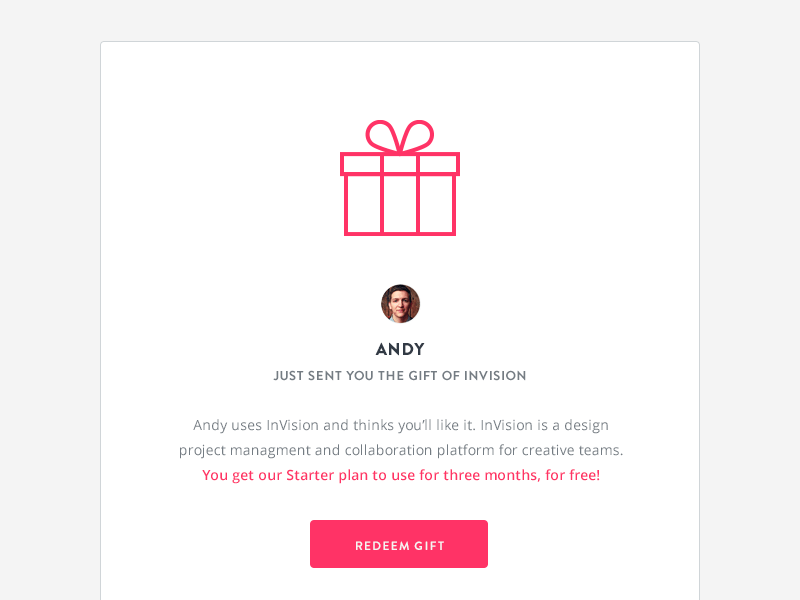Click the 'Andy uses InVision' description line

[x=400, y=425]
